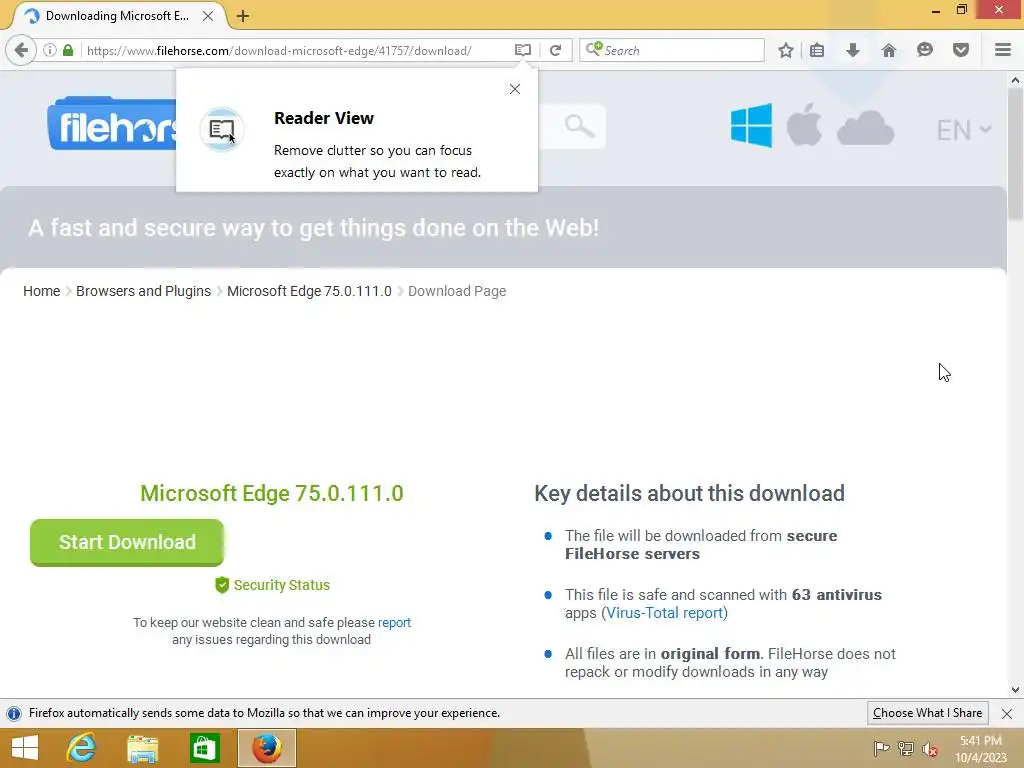Image resolution: width=1024 pixels, height=768 pixels.
Task: Select Windows software platform icon
Action: pyautogui.click(x=751, y=125)
